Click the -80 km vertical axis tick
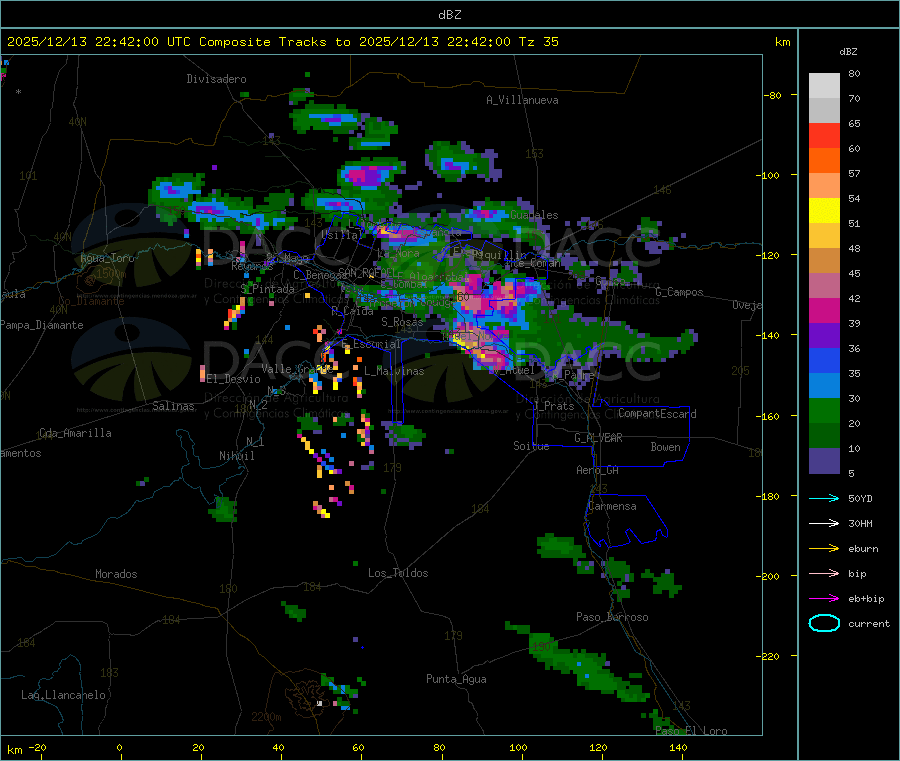Viewport: 900px width, 761px height. 772,95
